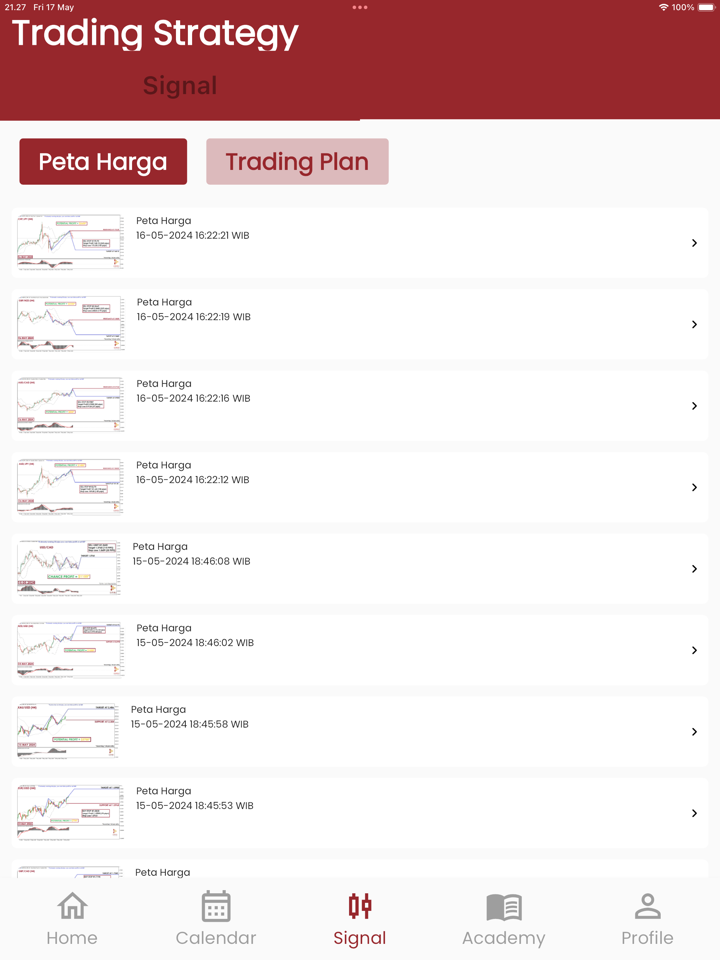Open Peta Harga 15-05-2024 18:45:58 WIB item
The height and width of the screenshot is (960, 720).
click(189, 717)
